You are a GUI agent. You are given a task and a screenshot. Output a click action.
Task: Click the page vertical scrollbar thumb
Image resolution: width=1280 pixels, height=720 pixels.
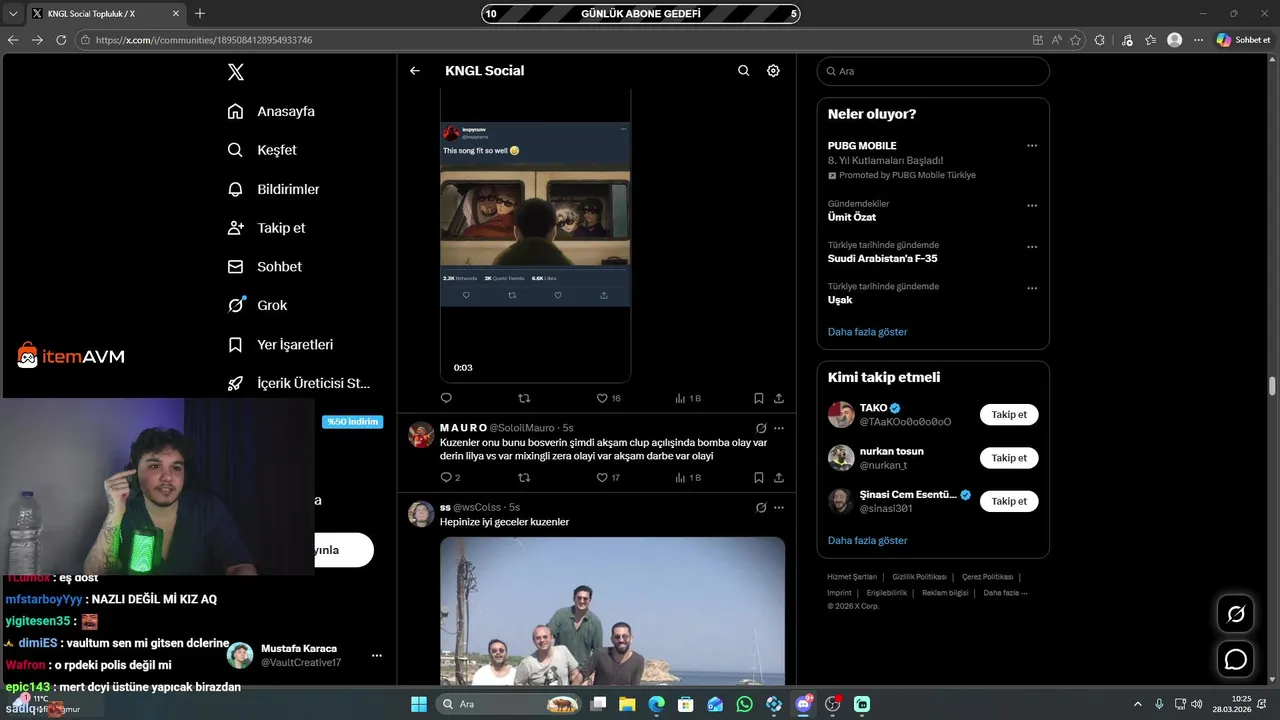(x=1273, y=387)
